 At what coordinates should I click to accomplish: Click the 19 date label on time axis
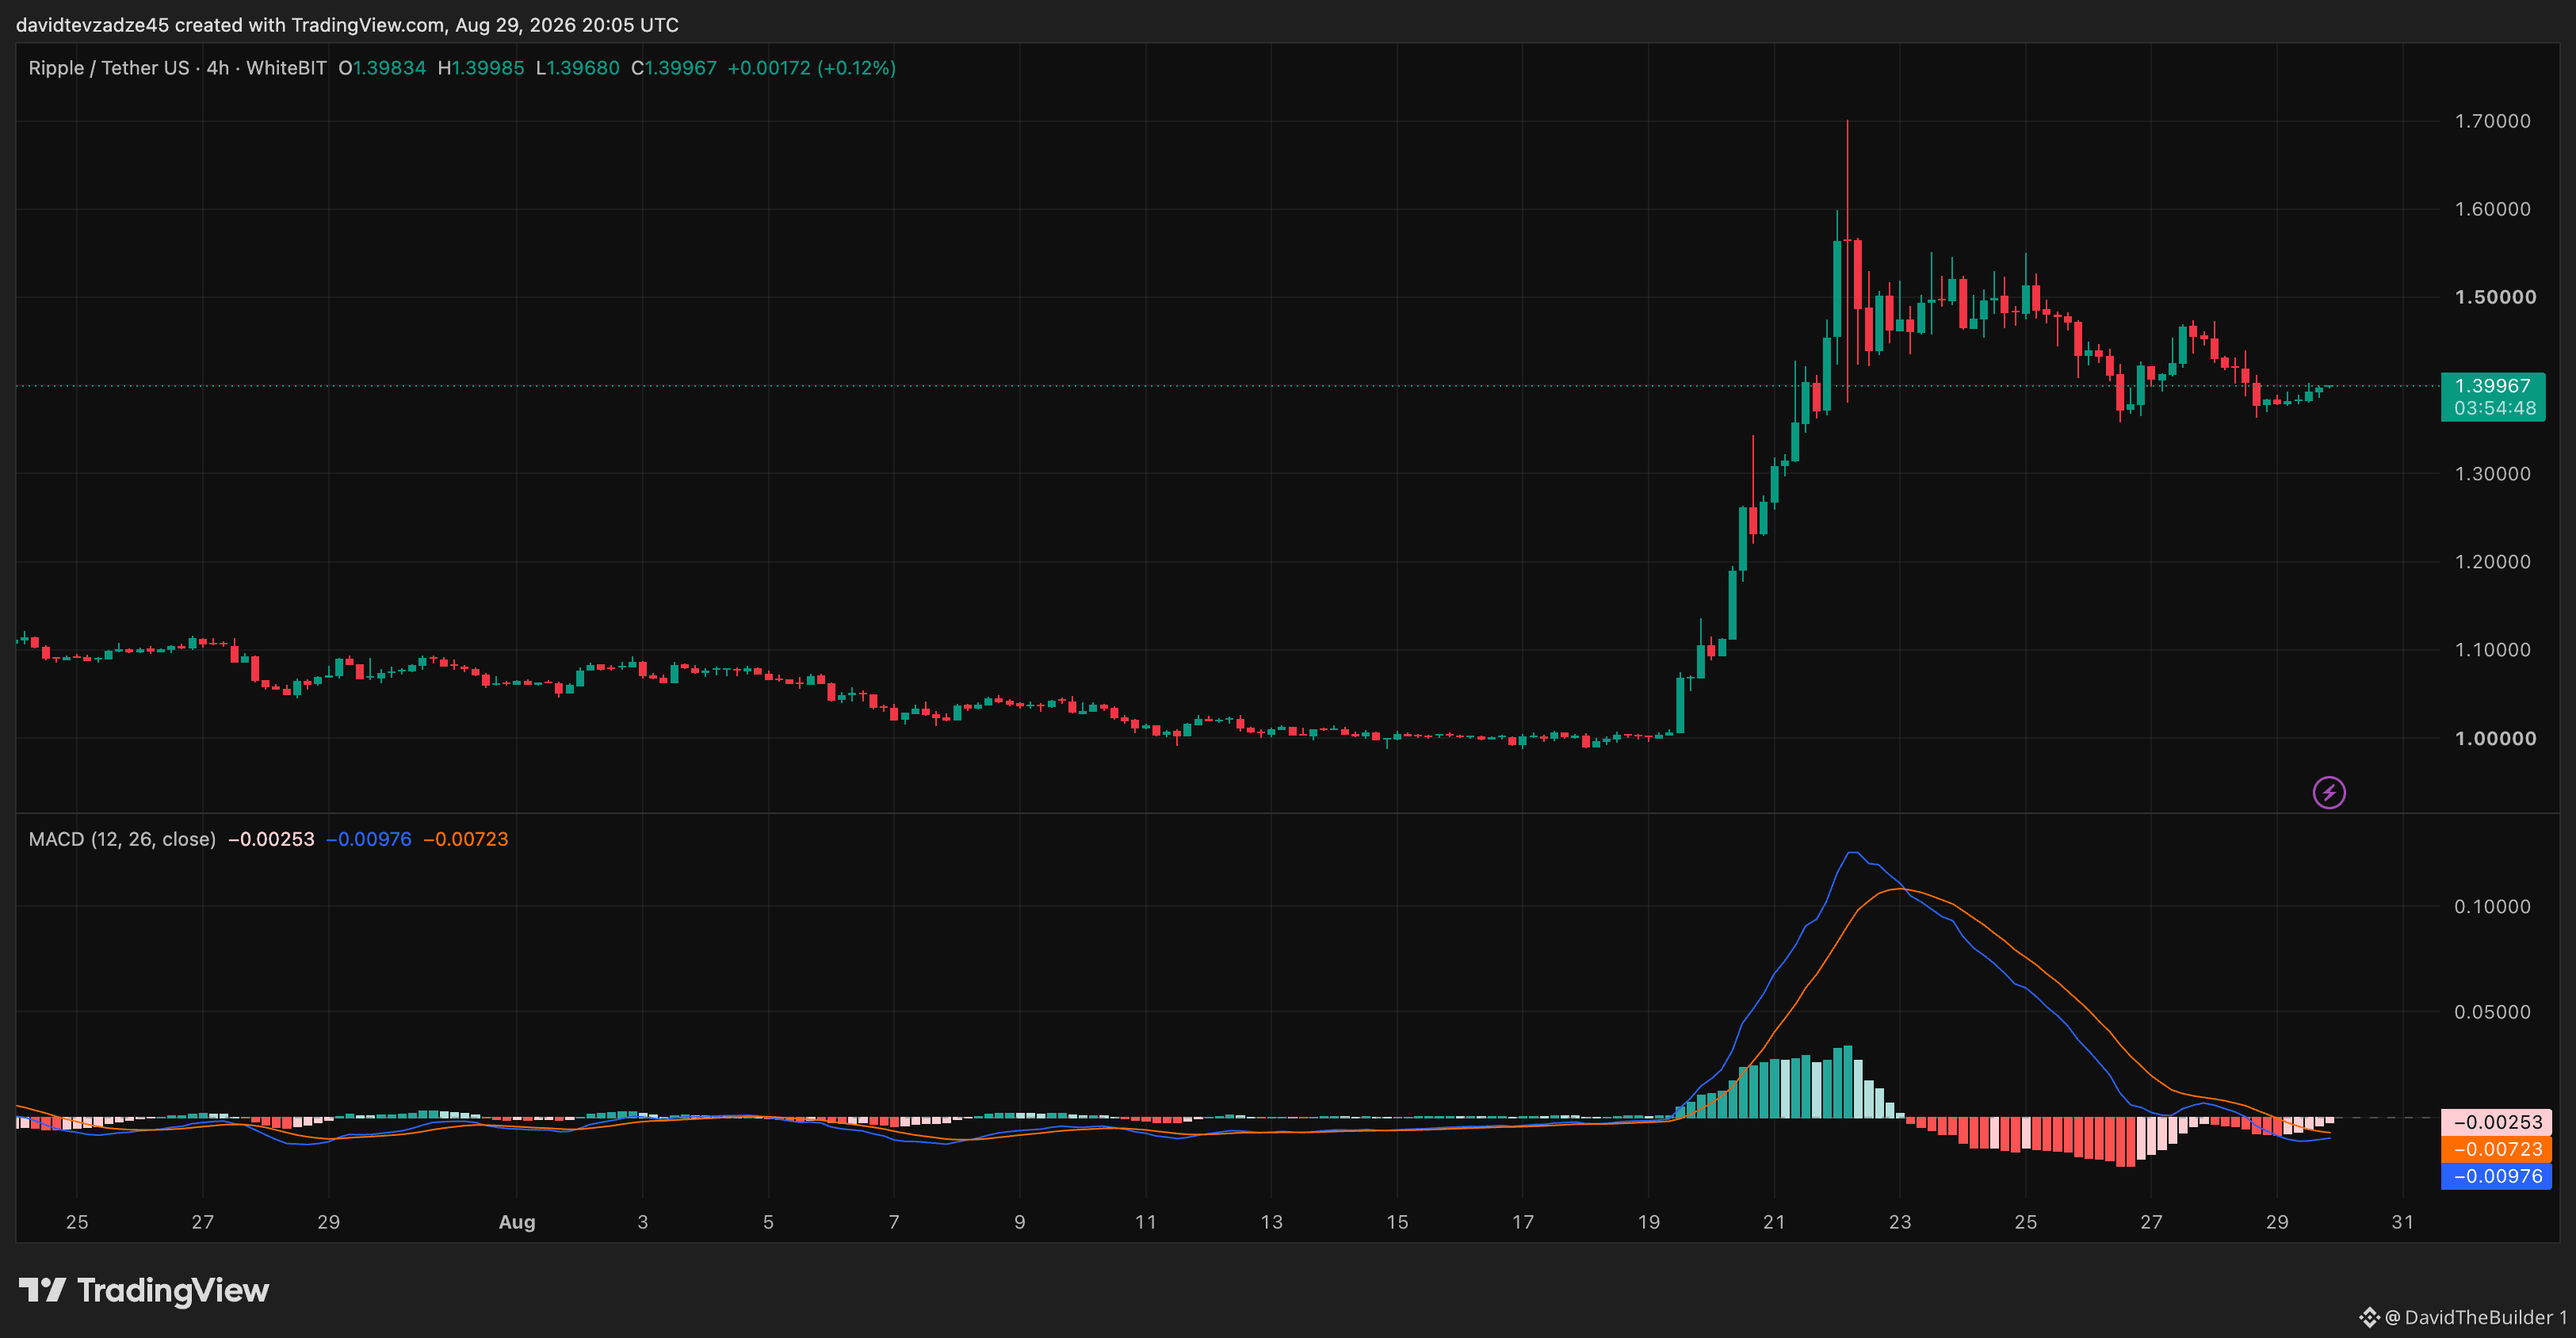tap(1649, 1222)
